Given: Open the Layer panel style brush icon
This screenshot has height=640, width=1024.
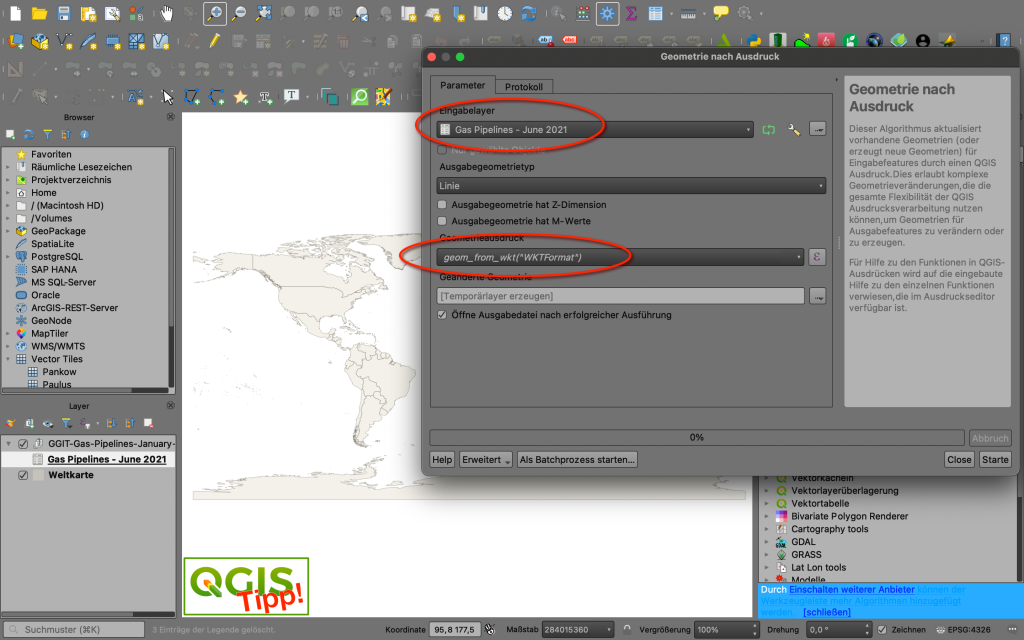Looking at the screenshot, I should point(10,423).
